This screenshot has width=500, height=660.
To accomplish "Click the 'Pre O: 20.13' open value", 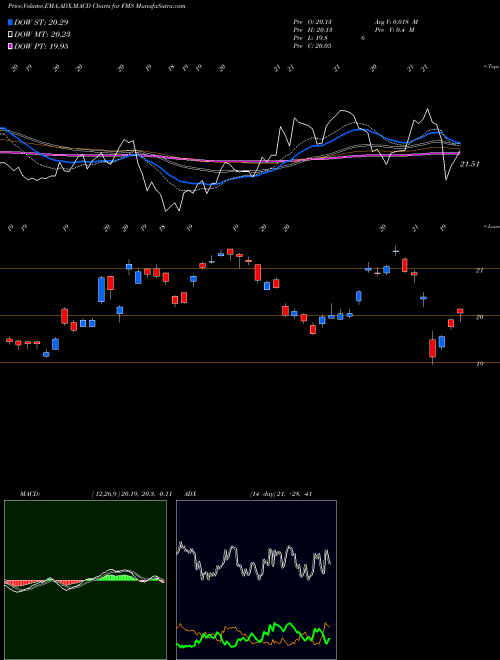I will click(x=312, y=22).
